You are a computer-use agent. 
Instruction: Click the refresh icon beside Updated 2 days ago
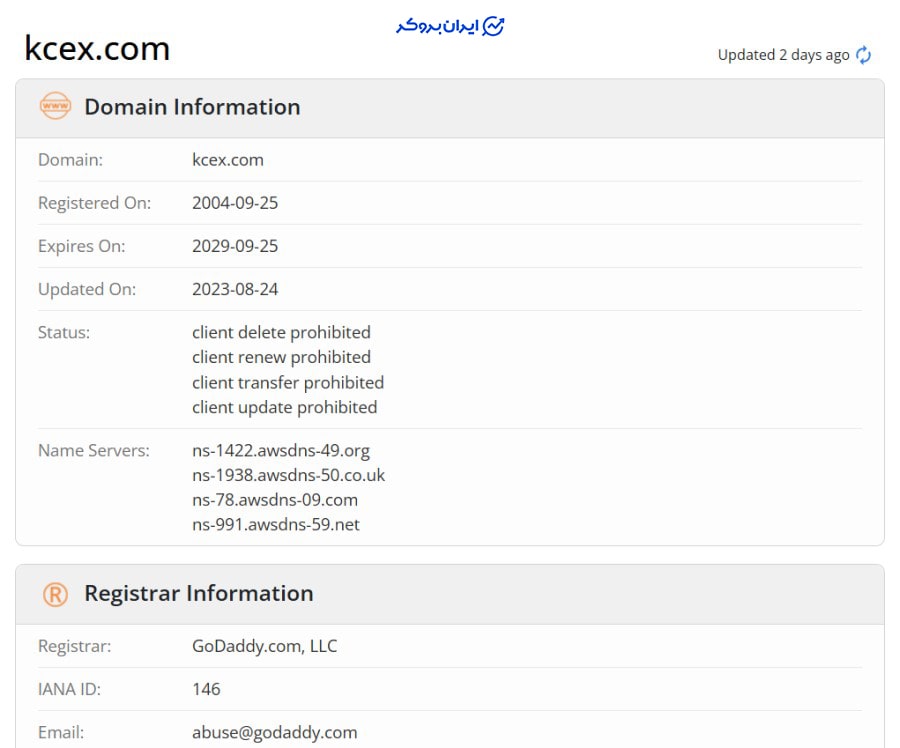pos(863,55)
